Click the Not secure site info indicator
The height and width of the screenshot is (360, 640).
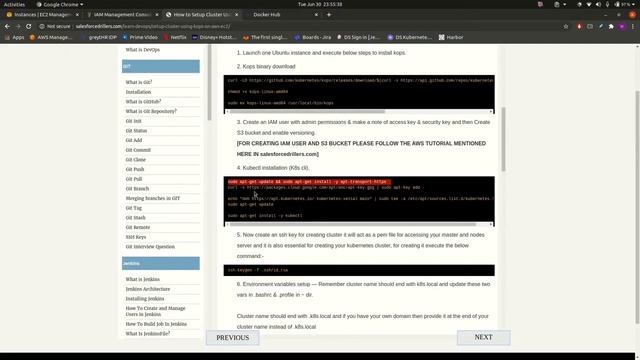(x=55, y=26)
